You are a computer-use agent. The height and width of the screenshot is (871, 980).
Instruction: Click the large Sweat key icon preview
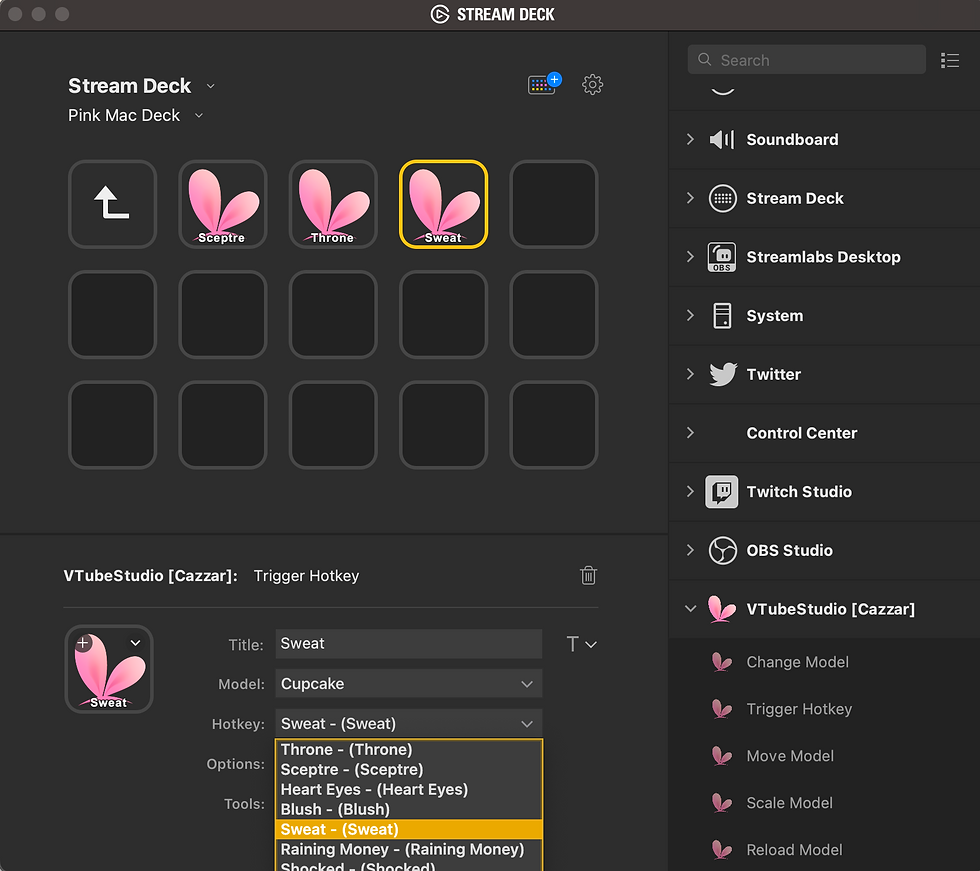point(109,669)
